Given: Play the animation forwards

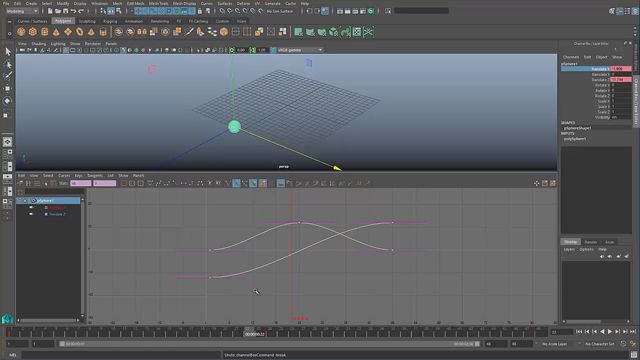Looking at the screenshot, I should (610, 332).
